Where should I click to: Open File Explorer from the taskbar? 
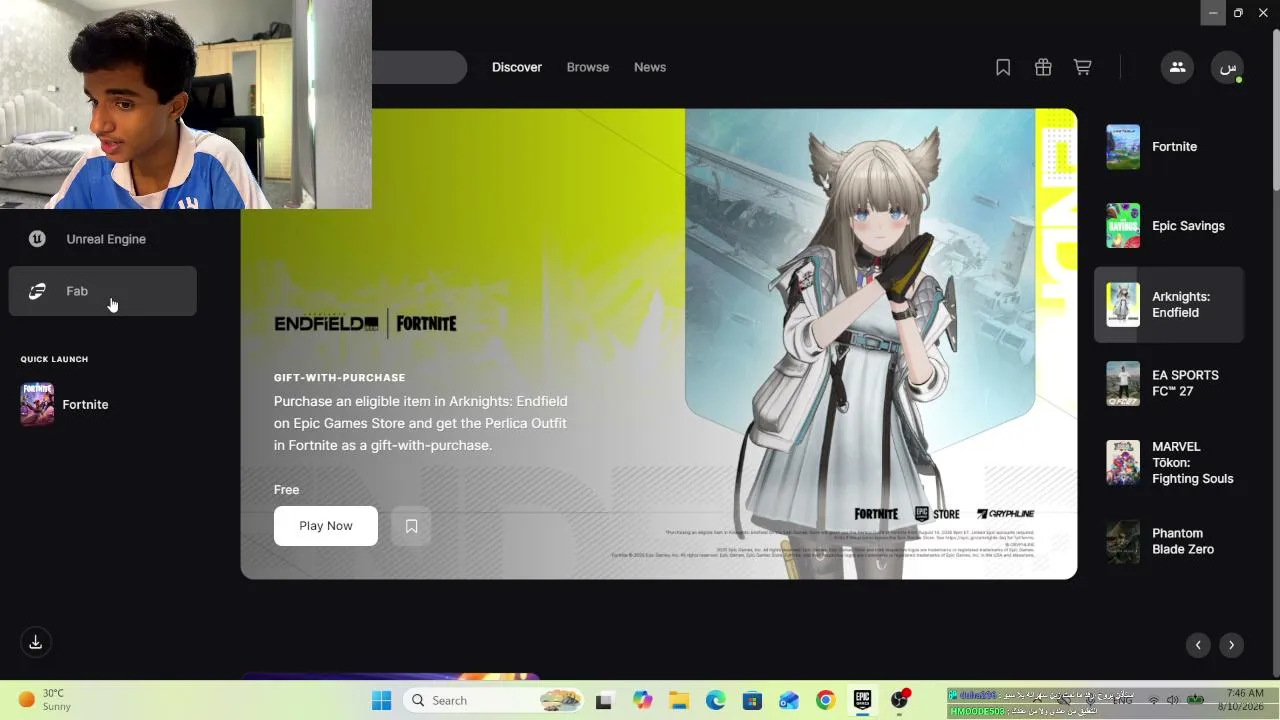coord(679,701)
